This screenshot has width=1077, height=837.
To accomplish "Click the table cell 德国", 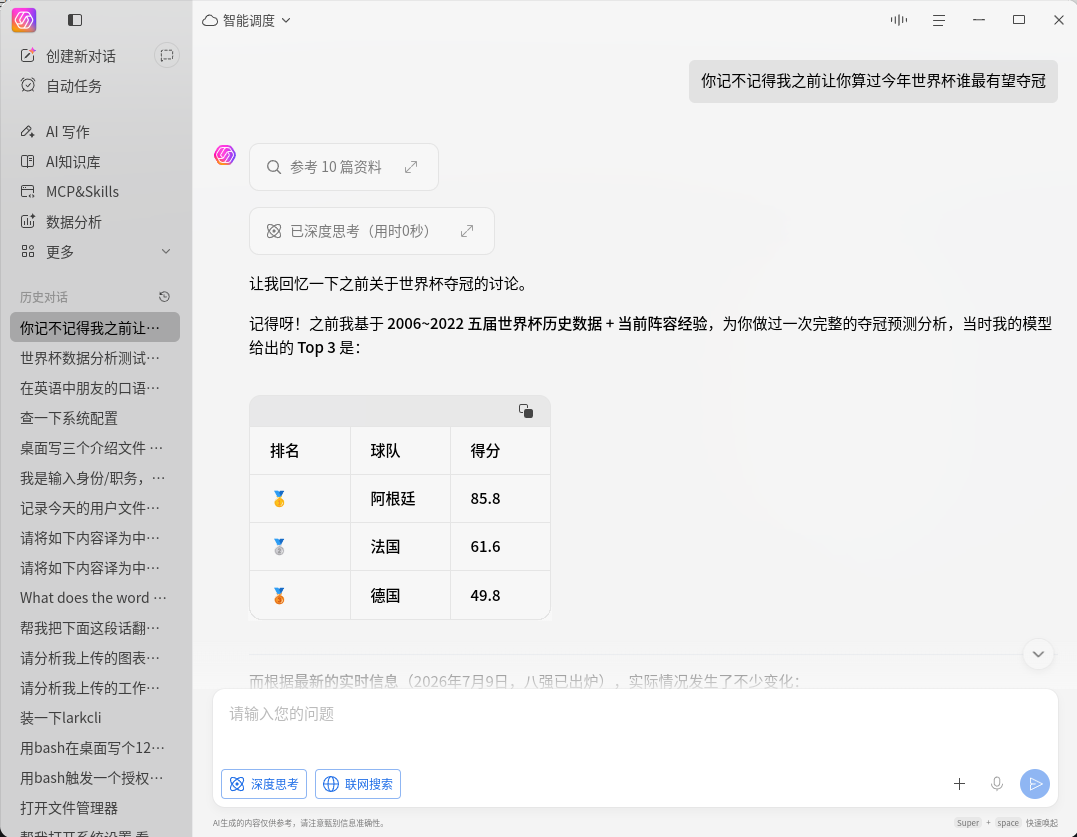I will pos(400,595).
